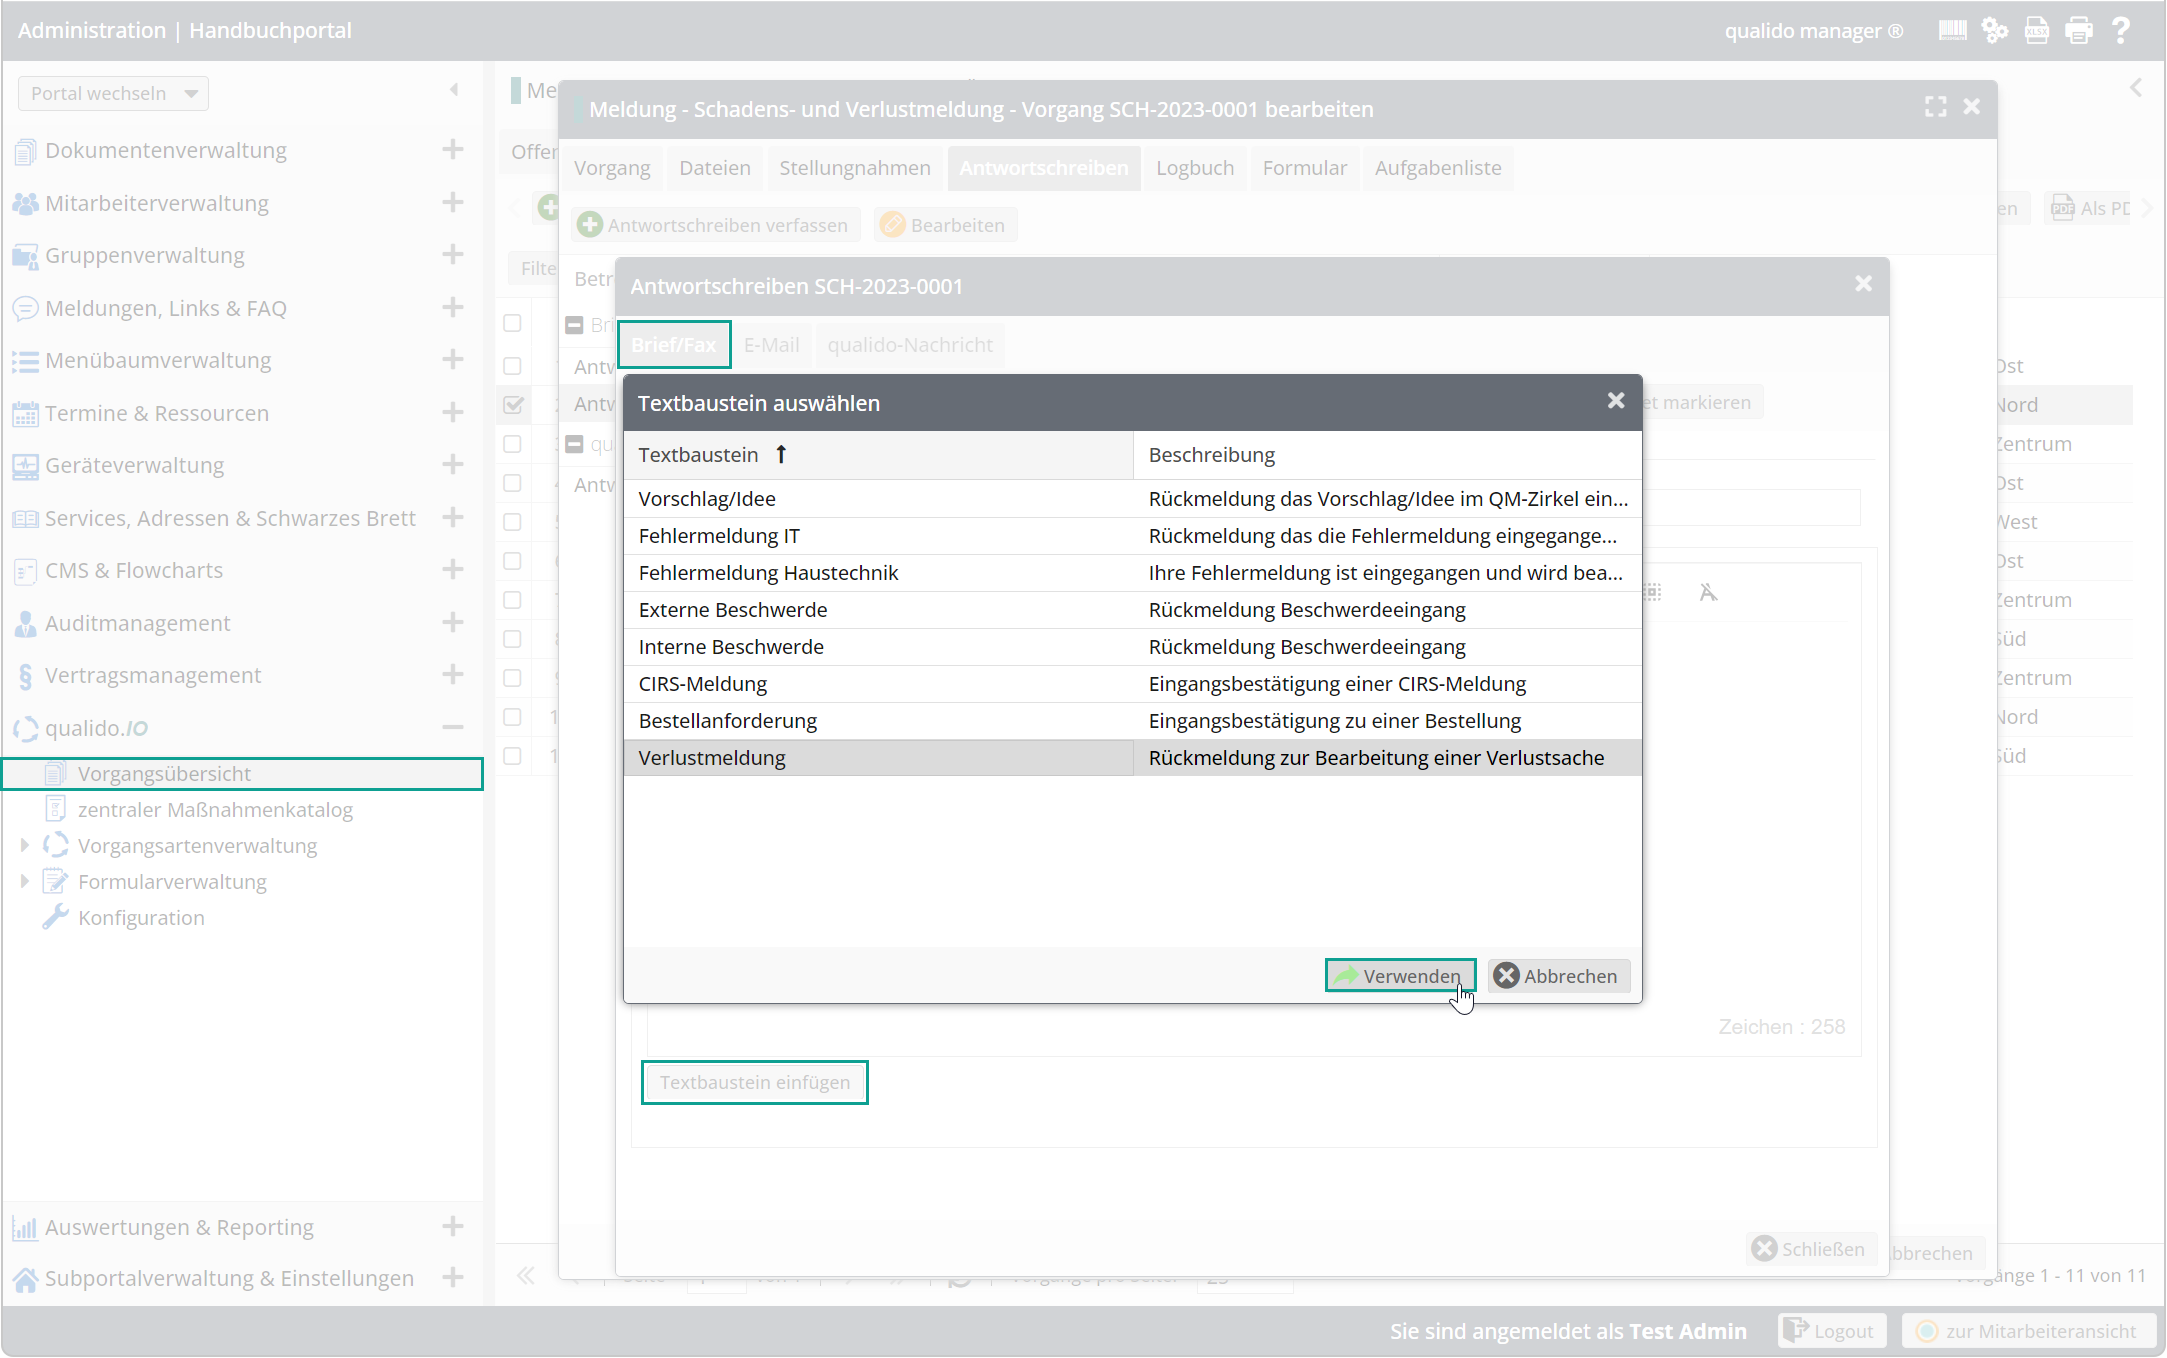Click Abbrechen in the Textbaustein dialog
The width and height of the screenshot is (2167, 1358).
click(1559, 975)
